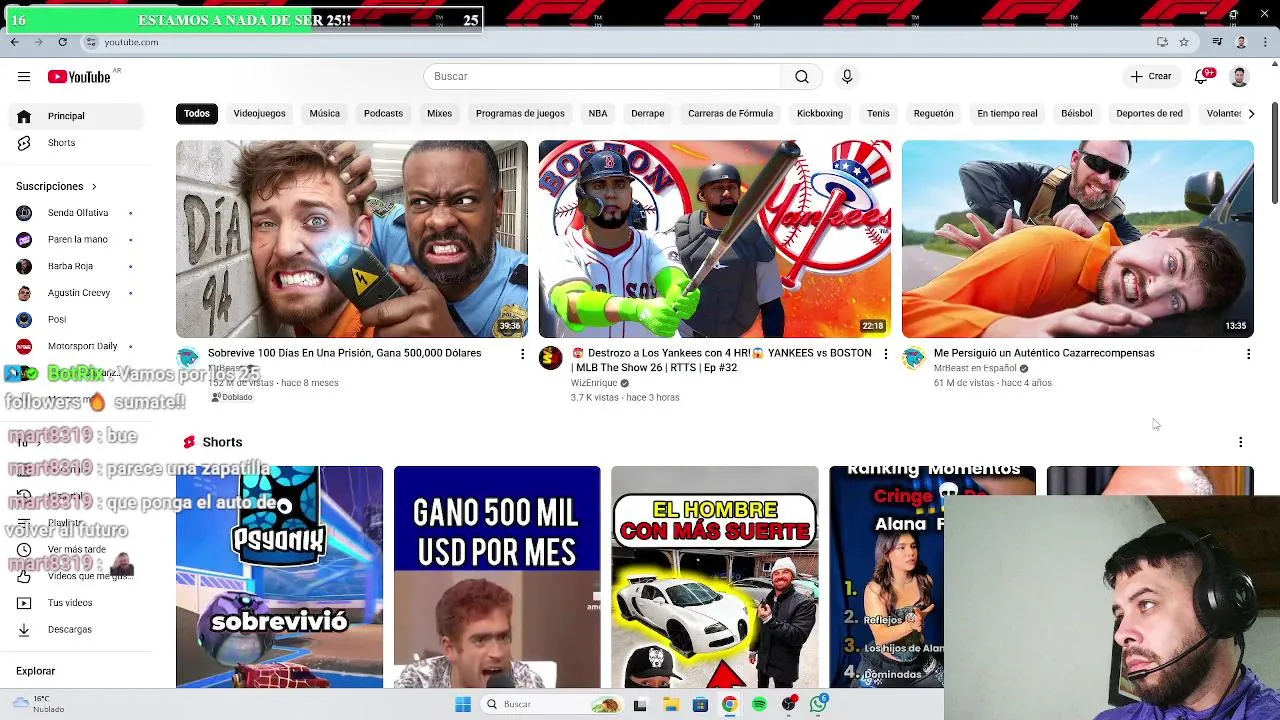Image resolution: width=1280 pixels, height=720 pixels.
Task: Open OBS Studio from taskbar
Action: click(x=789, y=705)
